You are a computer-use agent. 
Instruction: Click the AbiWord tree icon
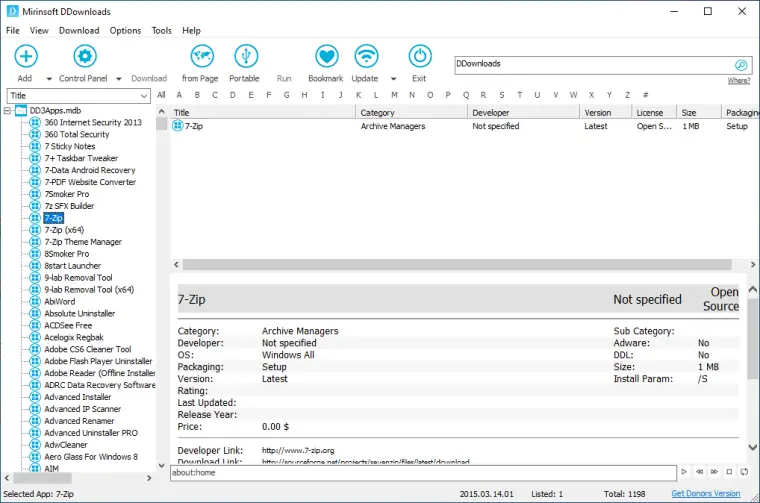pos(35,301)
